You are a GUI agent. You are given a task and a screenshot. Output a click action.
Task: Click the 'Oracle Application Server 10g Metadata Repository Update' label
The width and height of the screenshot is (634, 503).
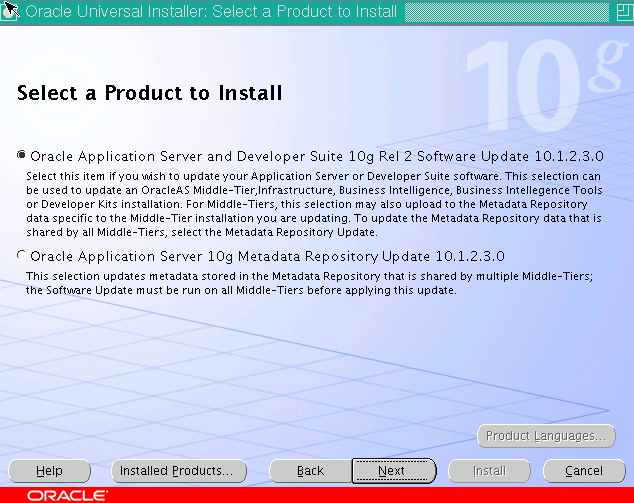coord(267,256)
